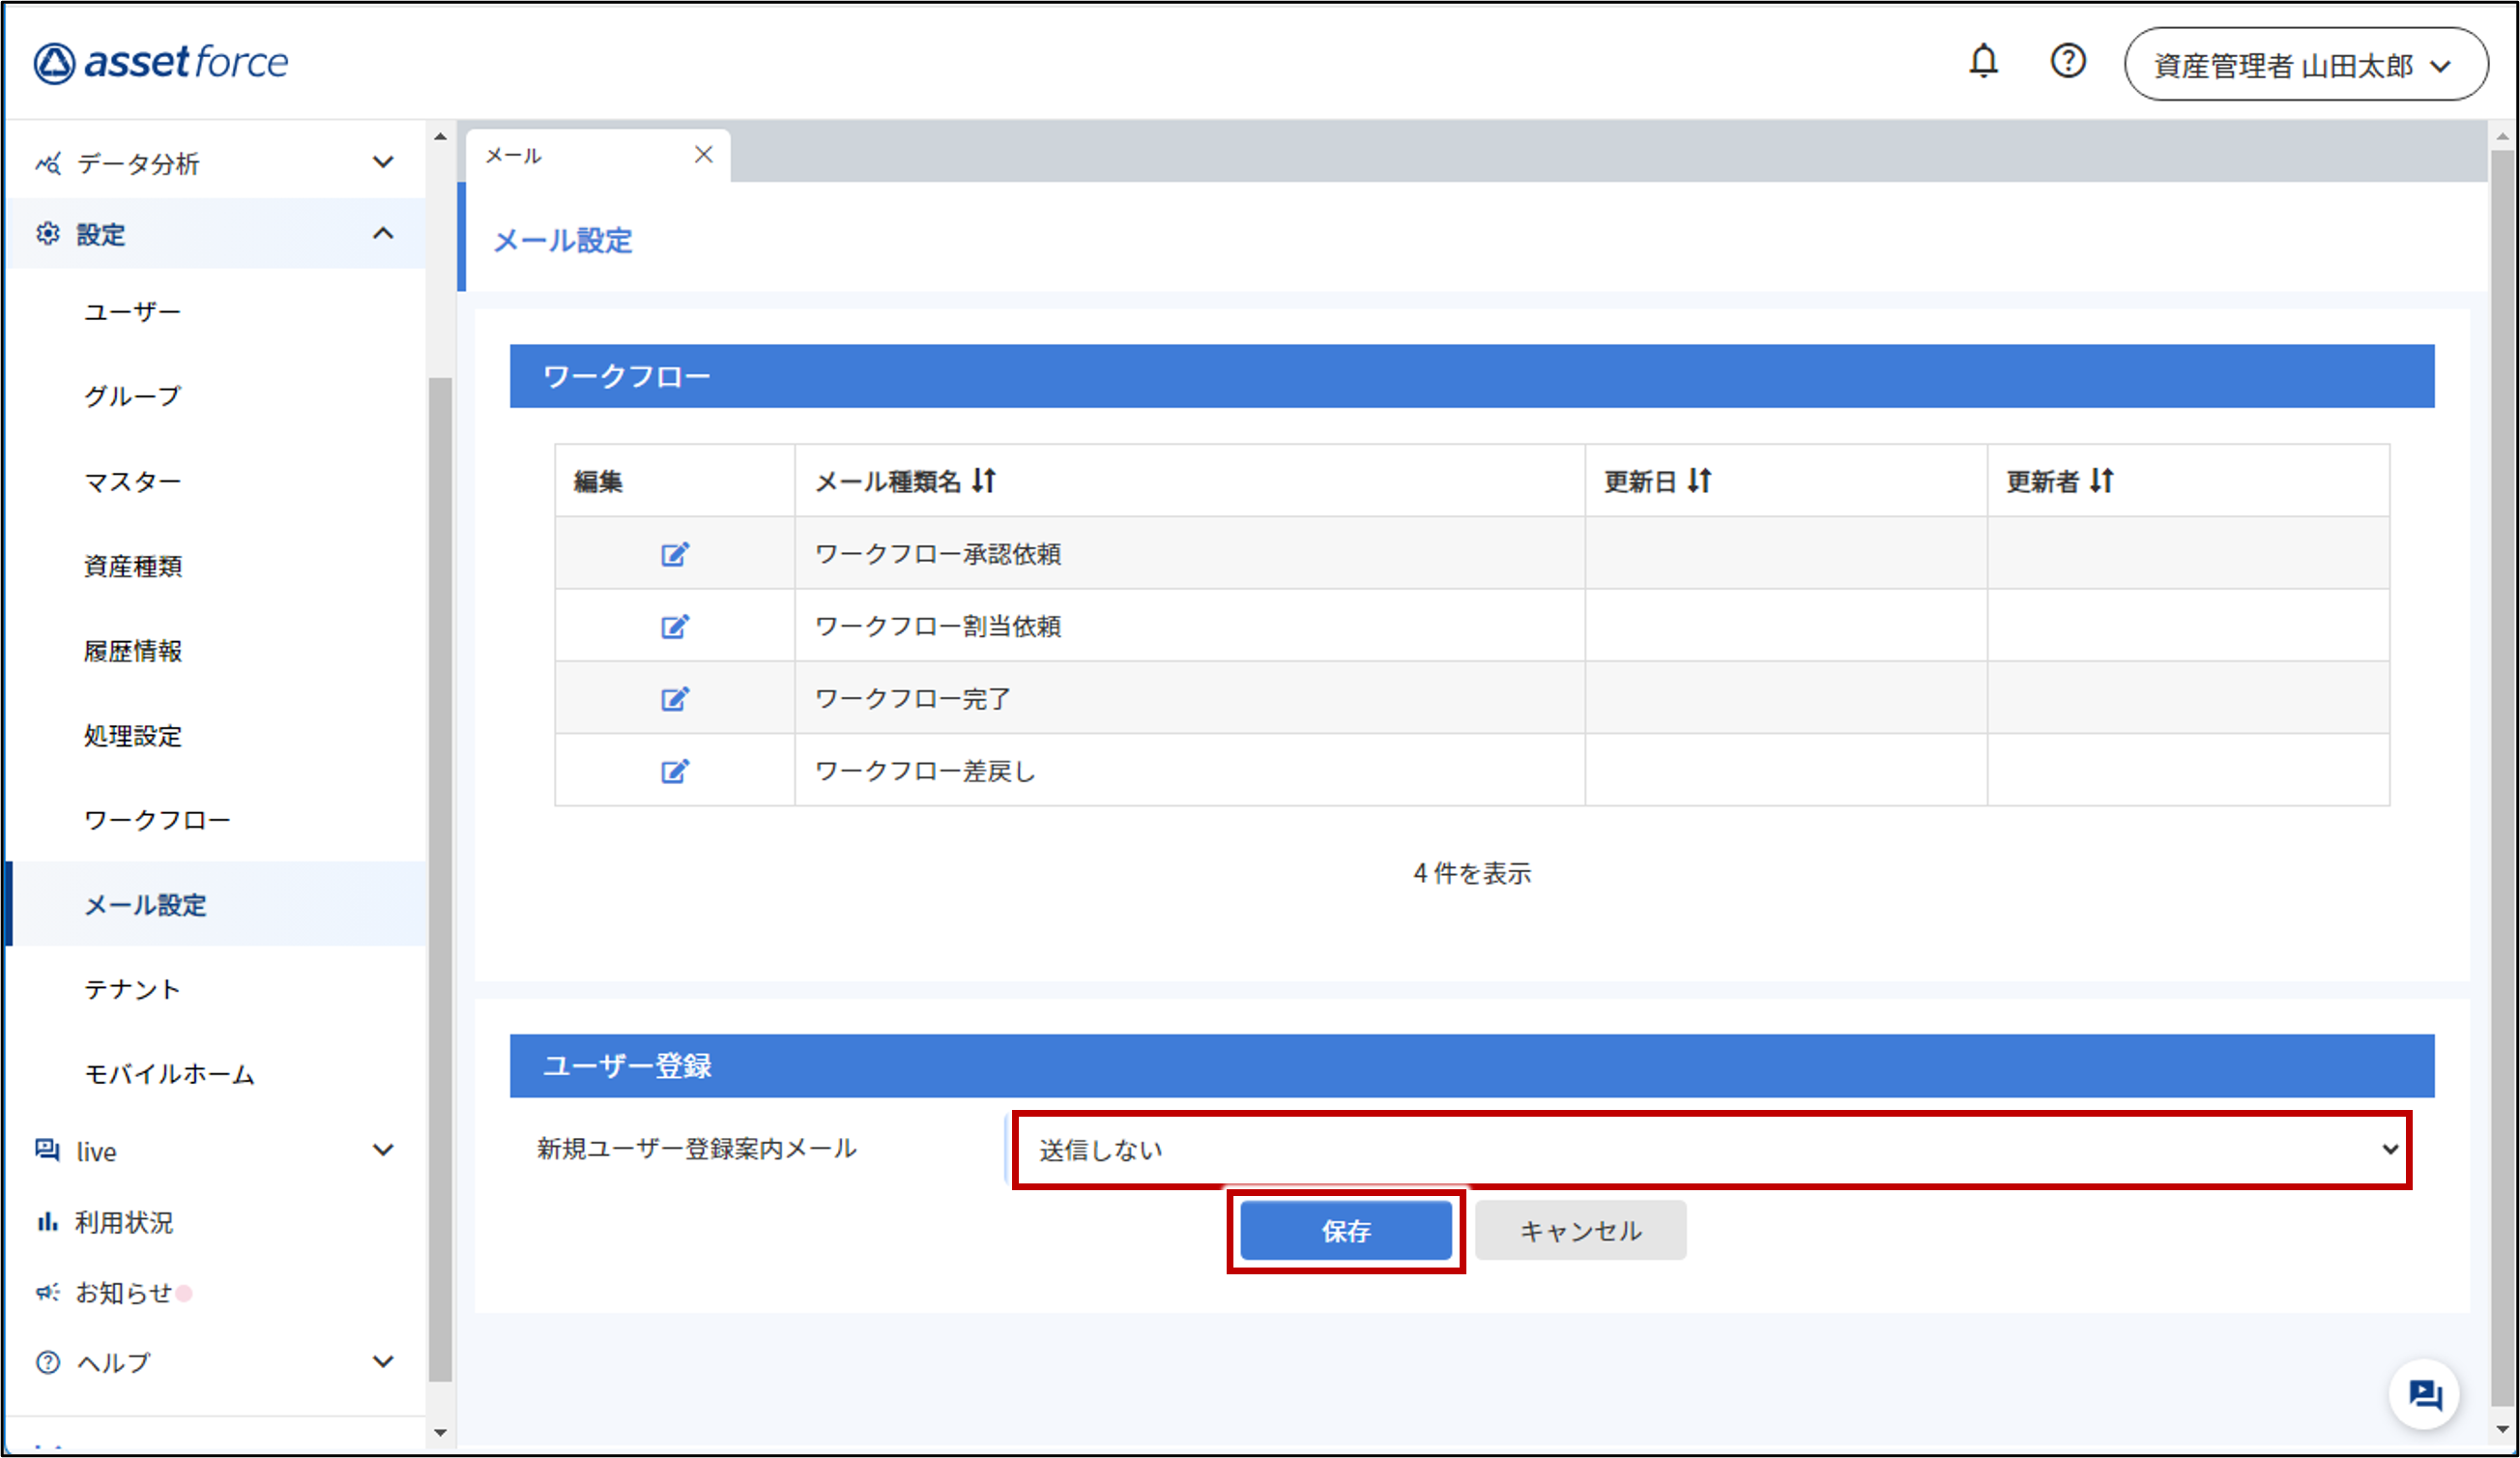The width and height of the screenshot is (2520, 1458).
Task: Click the ワークフロー完了 name cell
Action: point(1190,698)
